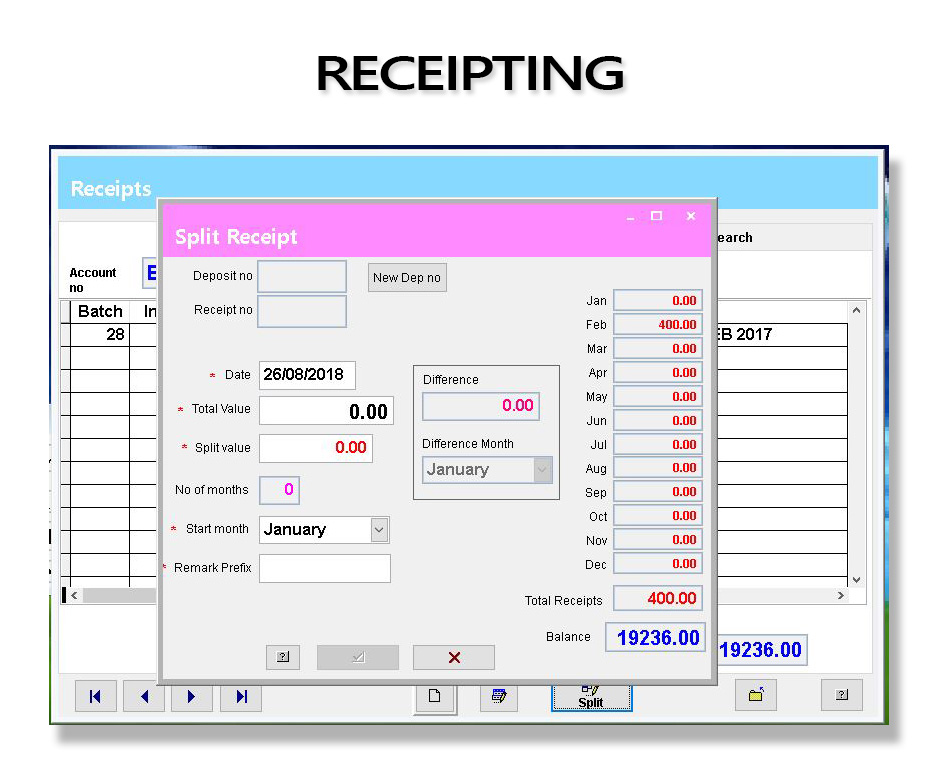Select the Total Value field
Viewport: 936px width, 768px height.
click(326, 411)
